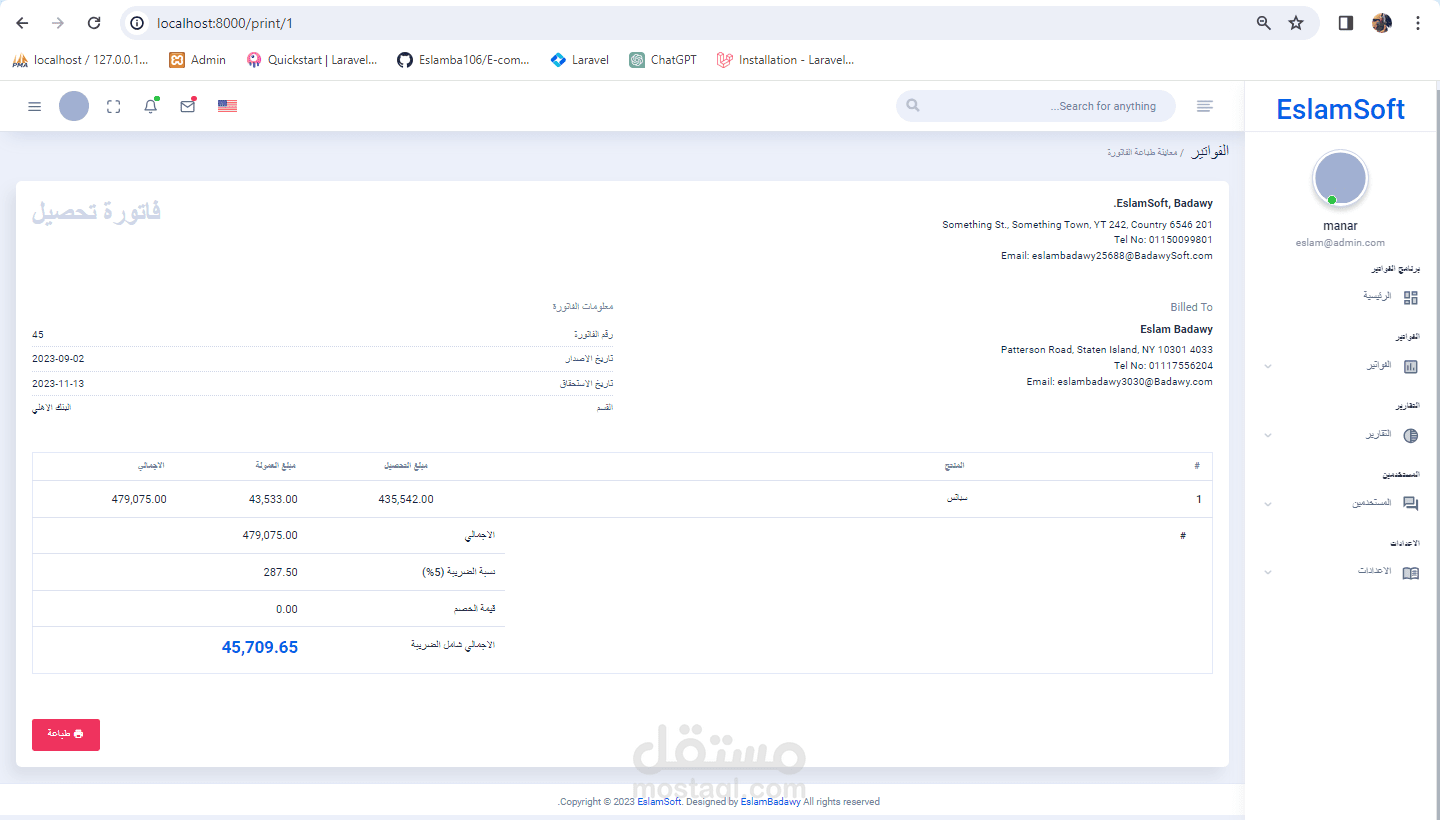
Task: Click الرئيسية dashboard grid icon
Action: click(x=1411, y=297)
